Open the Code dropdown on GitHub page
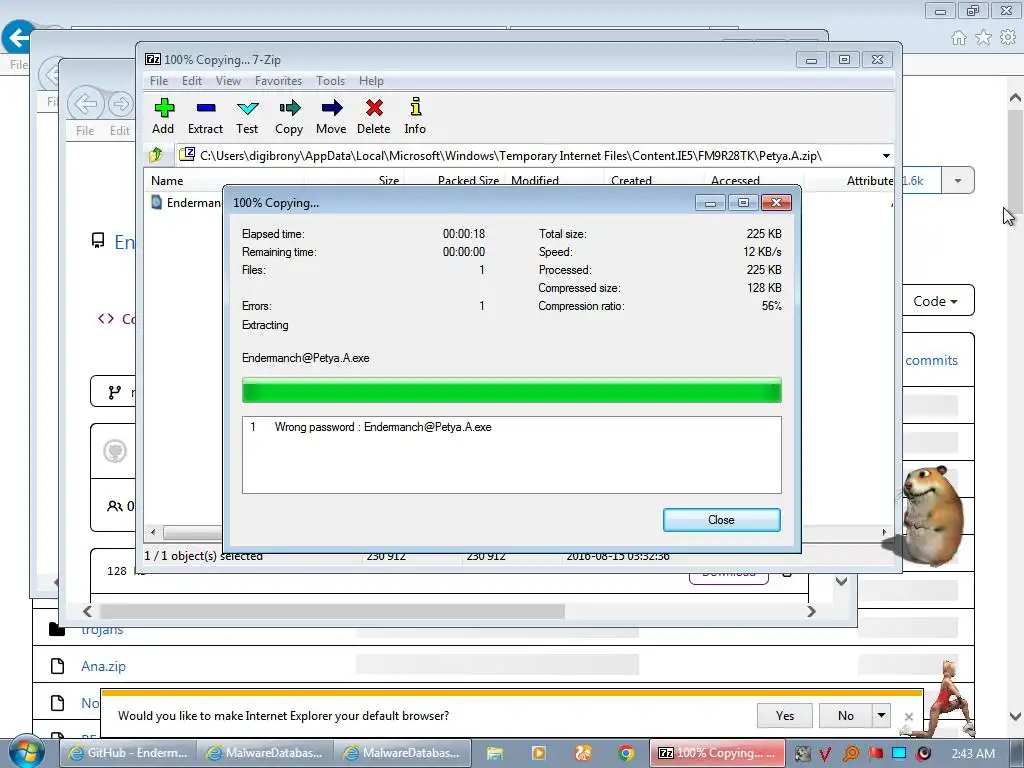 [938, 301]
